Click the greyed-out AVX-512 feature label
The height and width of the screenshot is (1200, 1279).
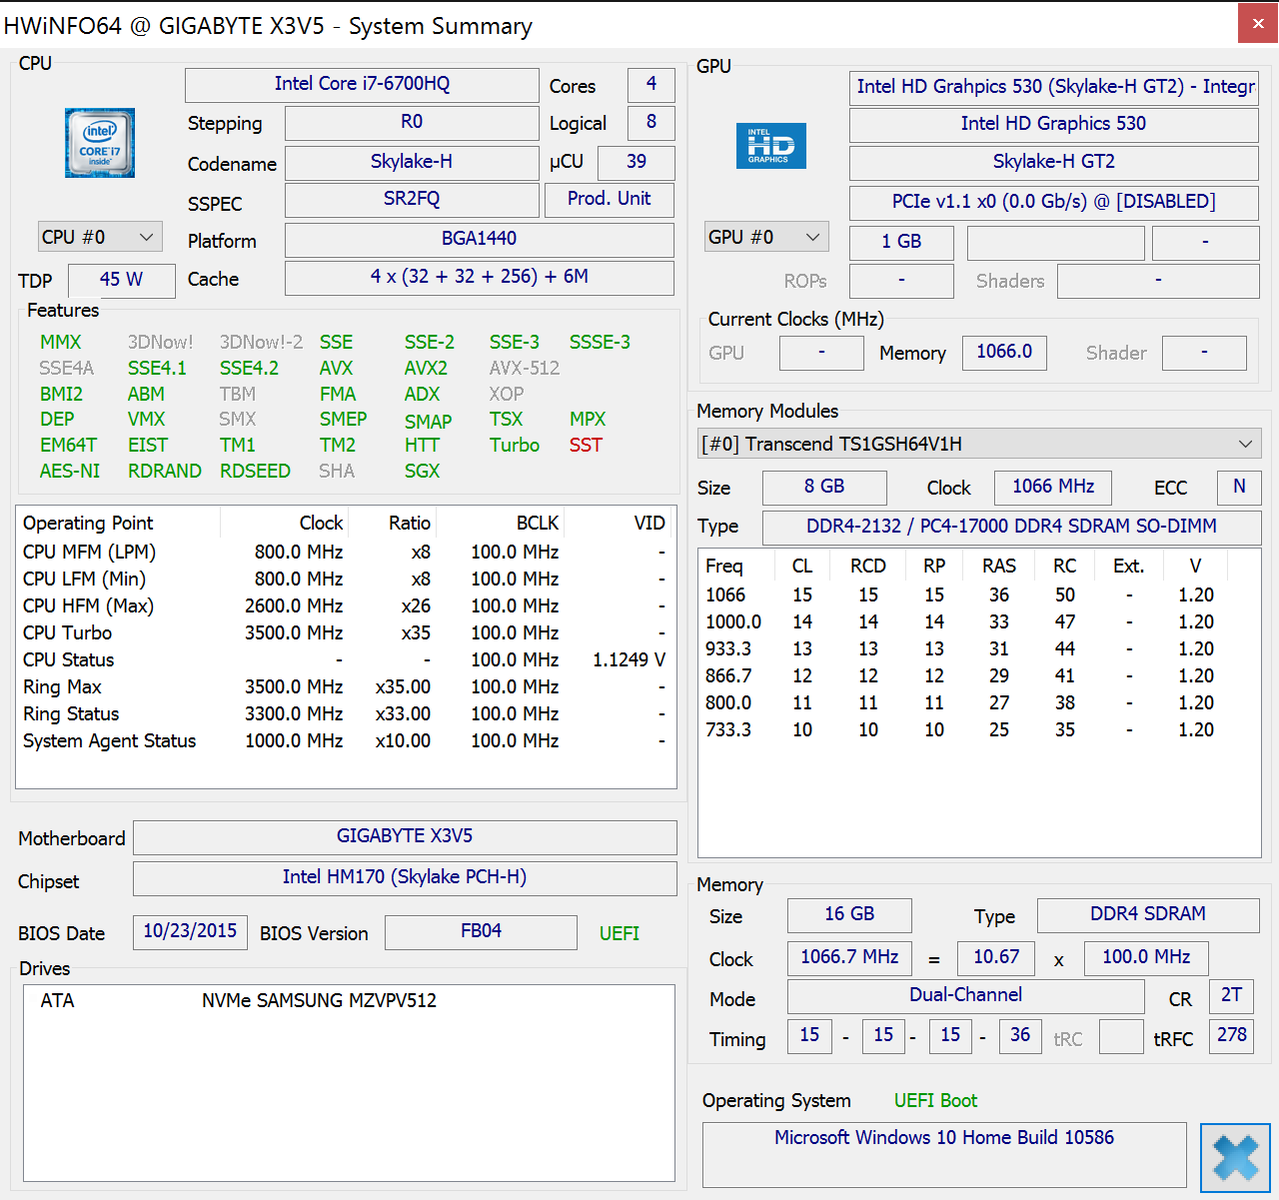point(525,368)
